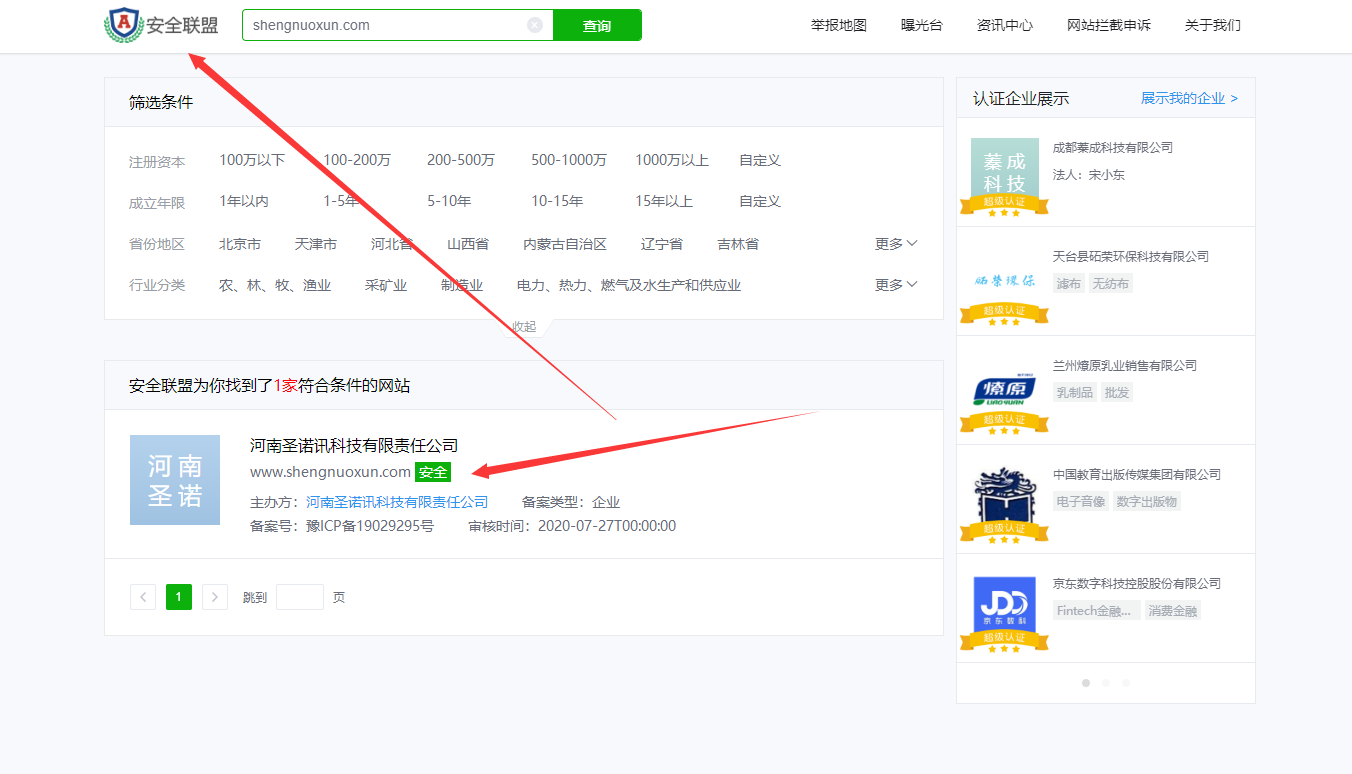Select founding period 15年以上
Viewport: 1352px width, 774px height.
pyautogui.click(x=664, y=201)
